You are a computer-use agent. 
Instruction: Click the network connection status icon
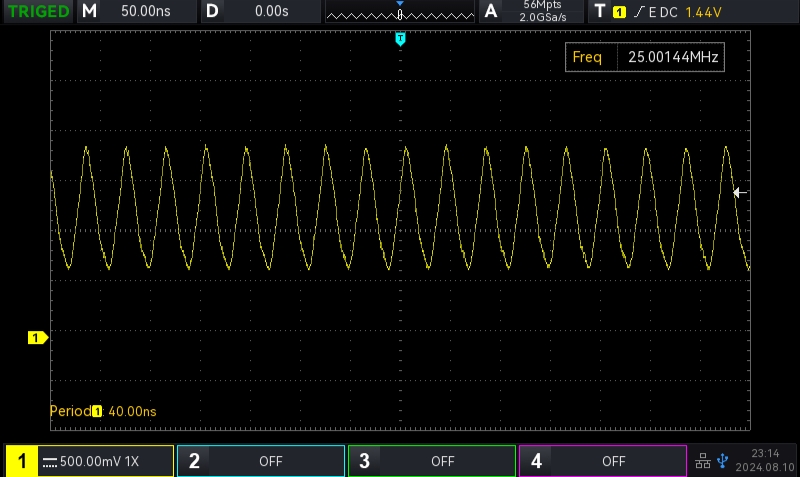702,461
